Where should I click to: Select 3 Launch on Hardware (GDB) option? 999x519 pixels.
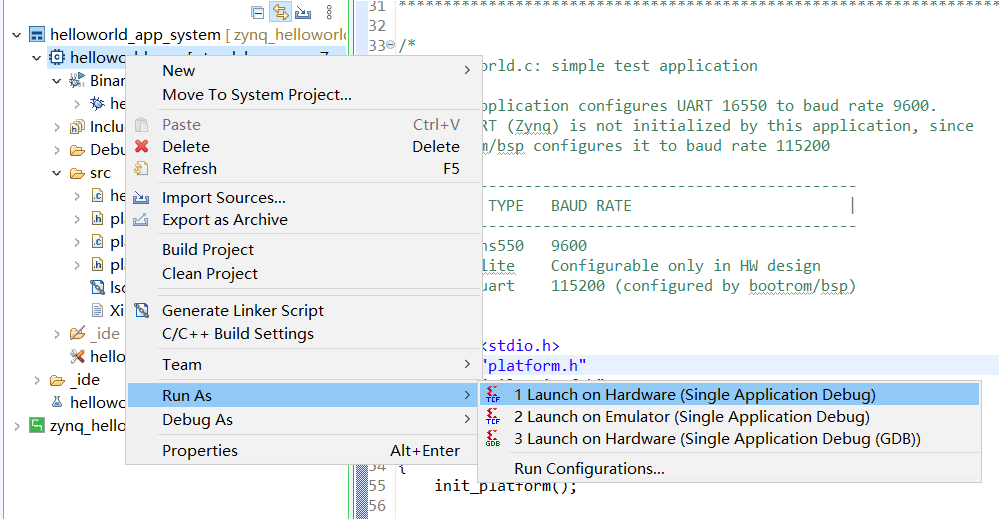[x=729, y=439]
